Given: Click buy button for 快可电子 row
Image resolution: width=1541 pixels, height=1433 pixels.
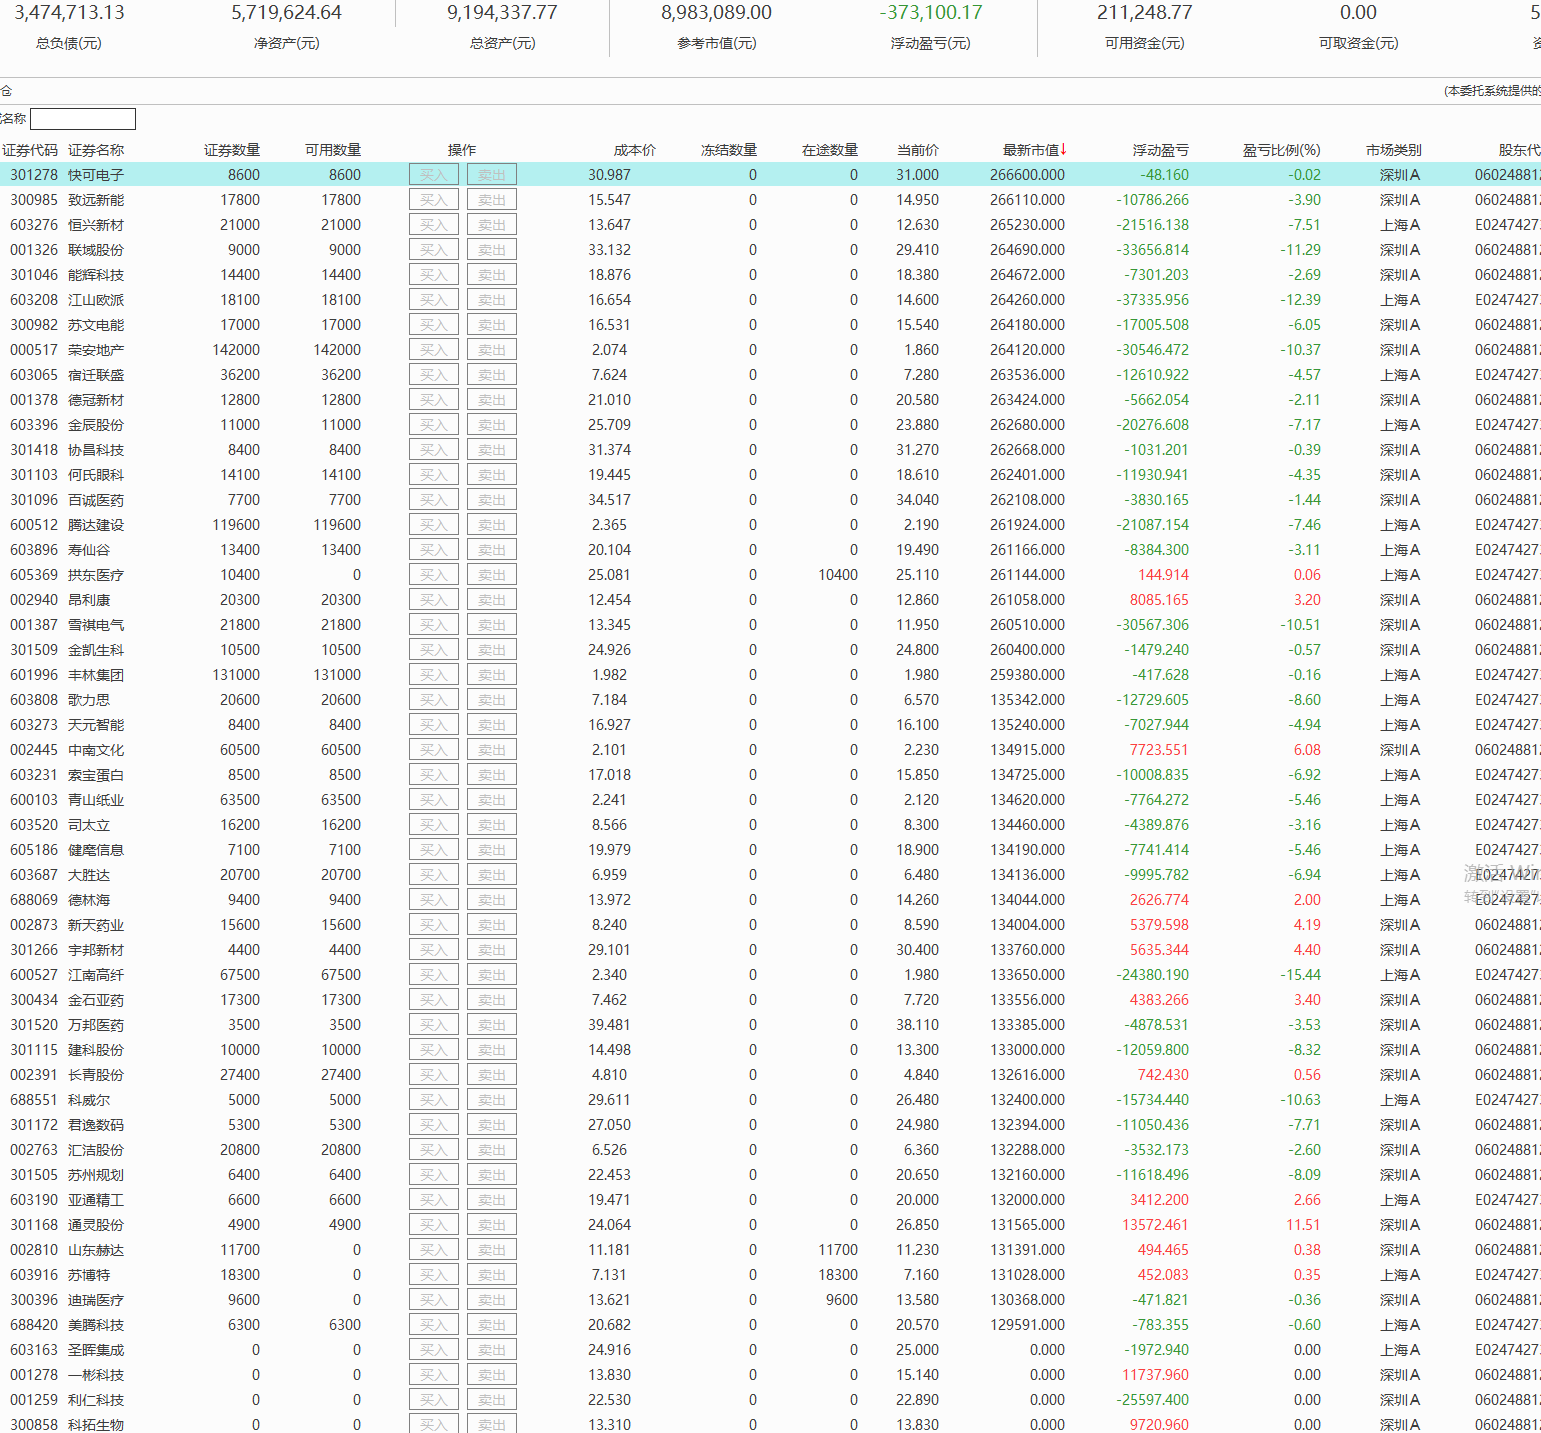Looking at the screenshot, I should [434, 175].
